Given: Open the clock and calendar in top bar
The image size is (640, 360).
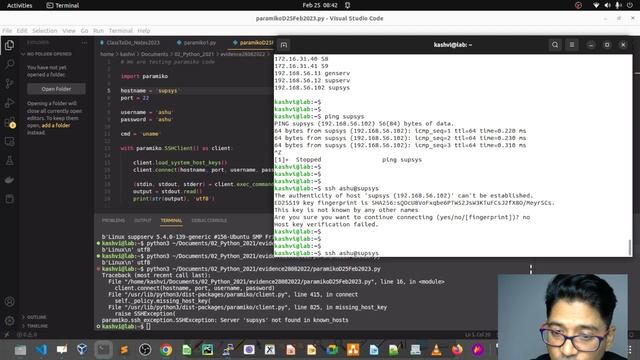Looking at the screenshot, I should tap(320, 5).
